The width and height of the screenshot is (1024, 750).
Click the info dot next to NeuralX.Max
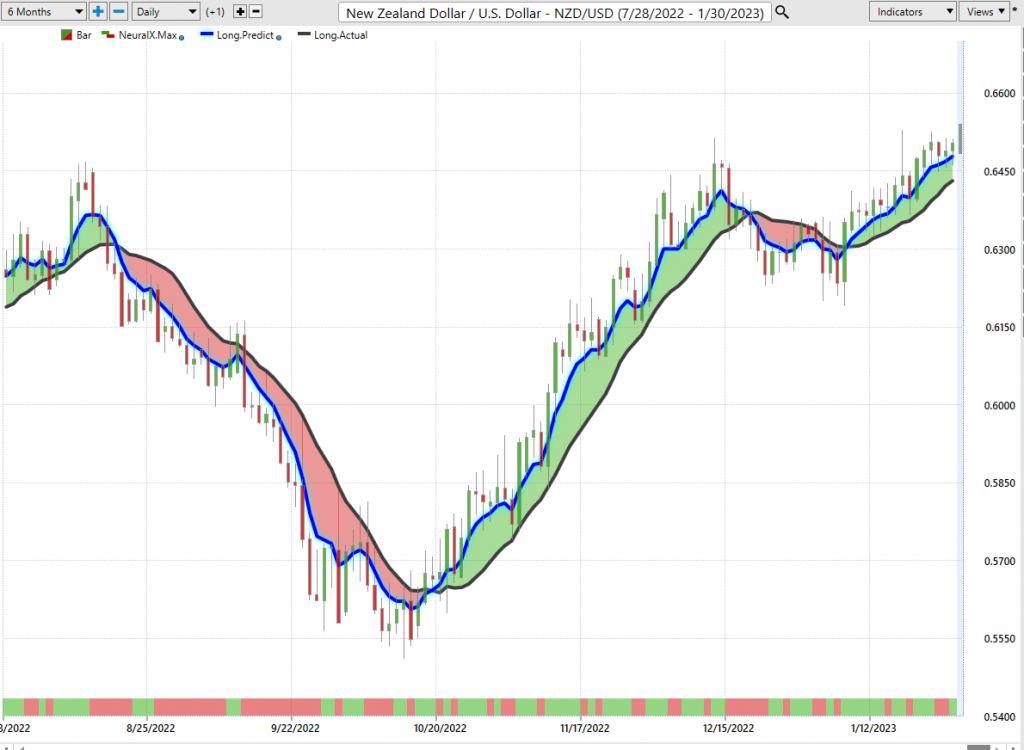182,38
